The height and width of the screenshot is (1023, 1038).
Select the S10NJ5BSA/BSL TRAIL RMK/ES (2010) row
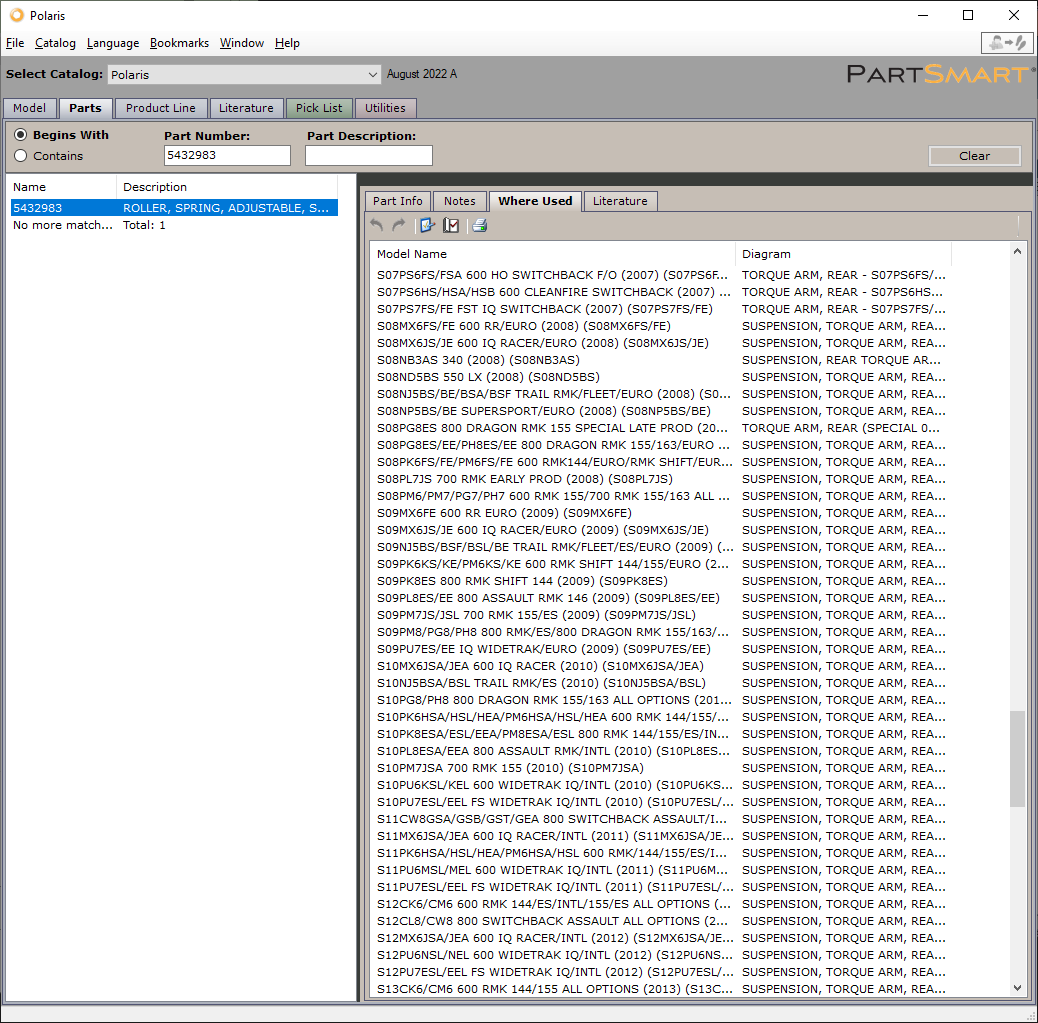tap(661, 683)
